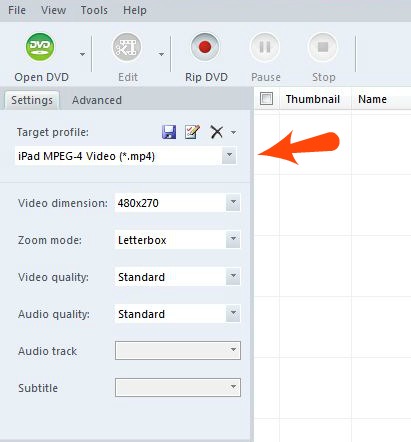
Task: Click the Name column header
Action: 372,99
